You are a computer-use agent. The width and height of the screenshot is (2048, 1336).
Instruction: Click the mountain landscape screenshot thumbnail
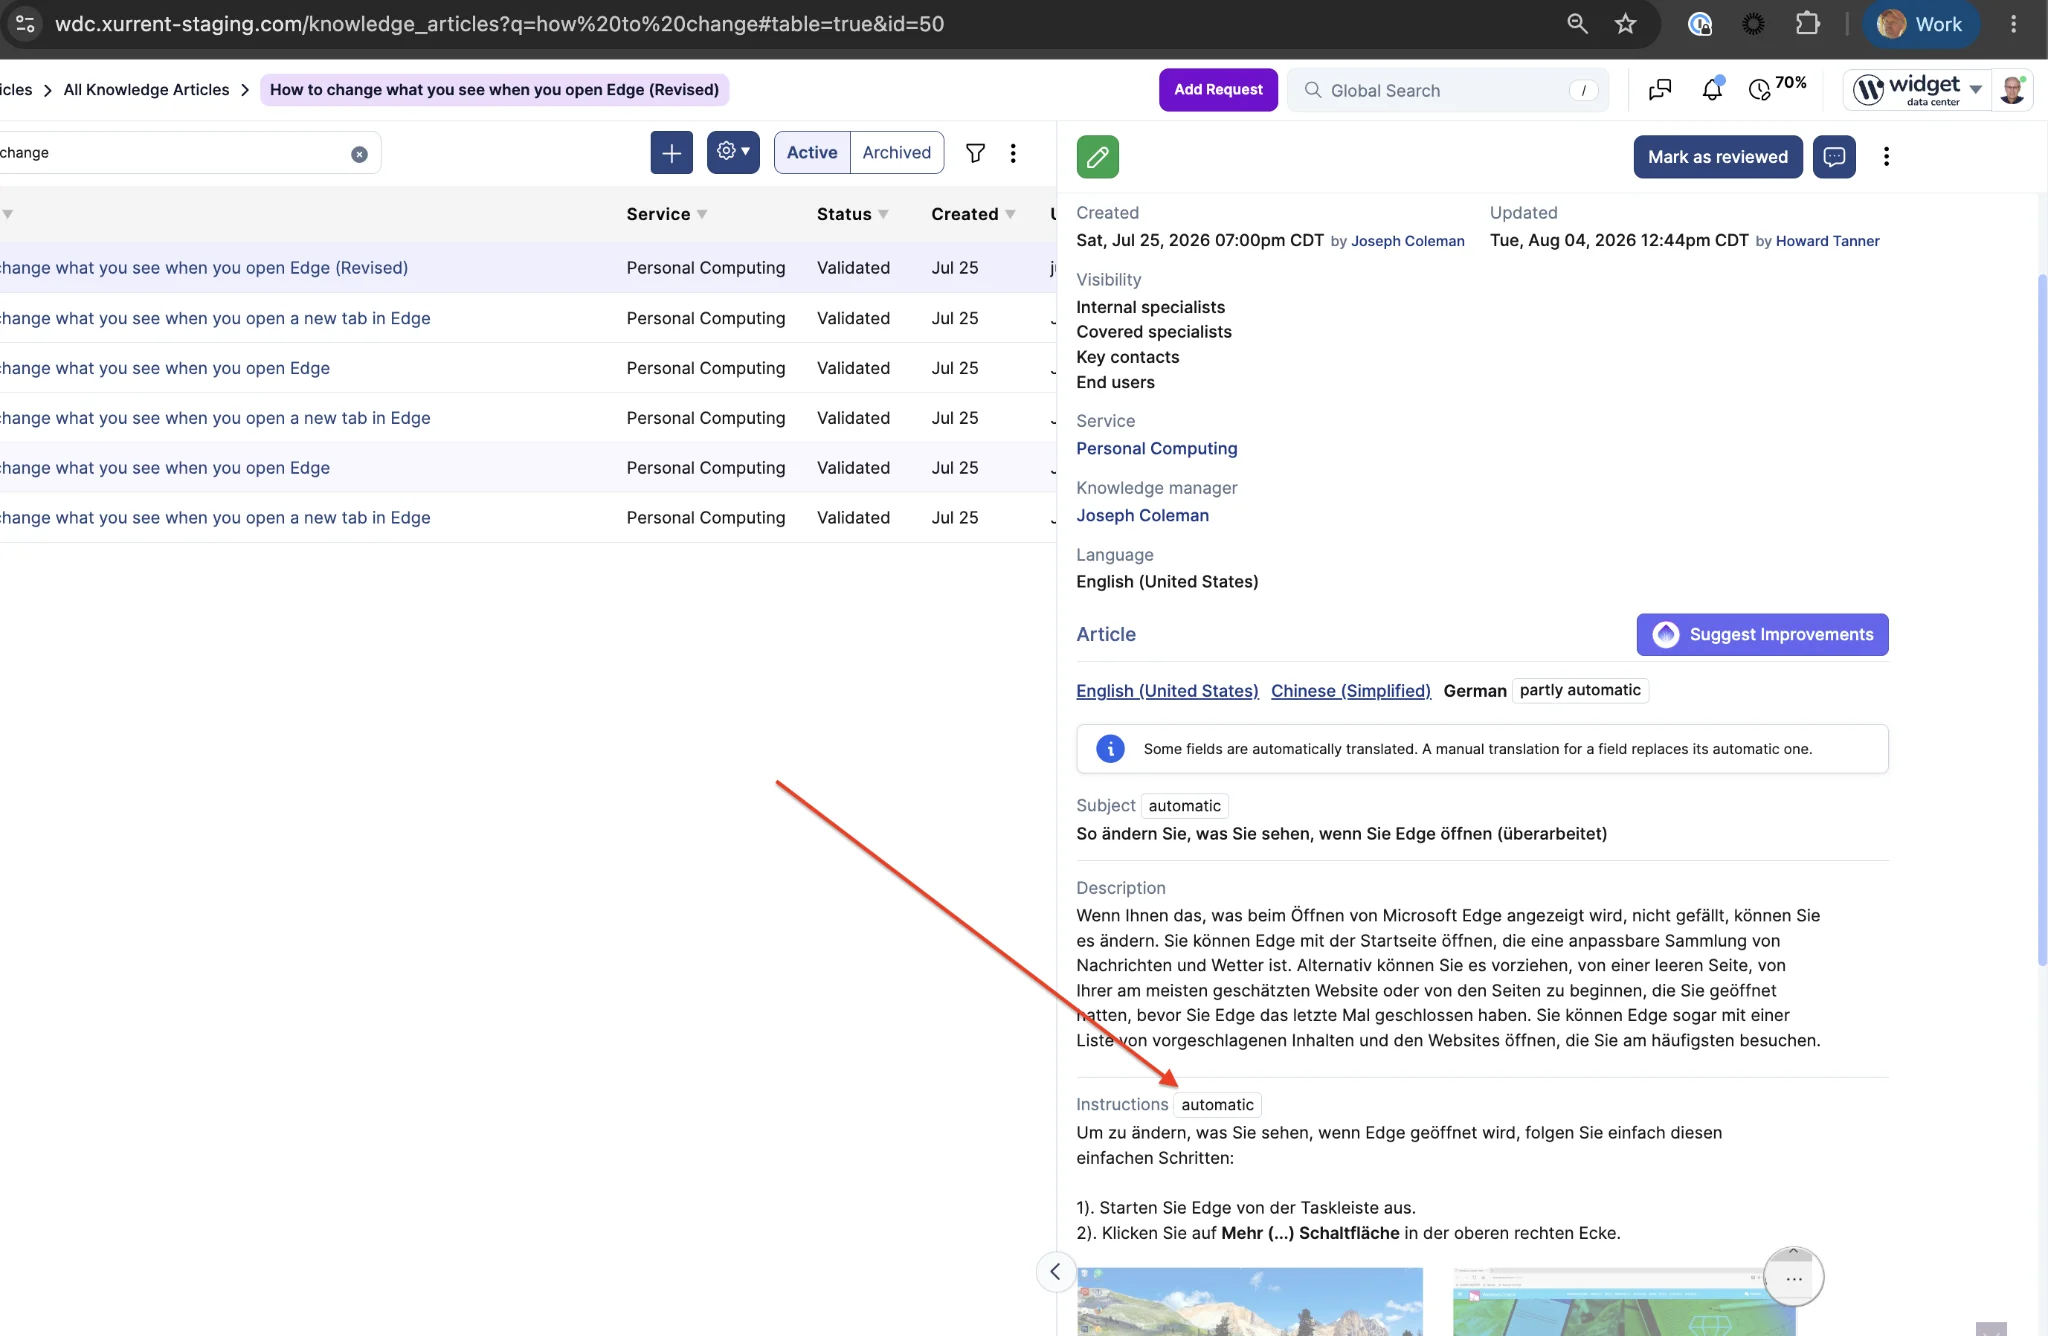[1250, 1302]
